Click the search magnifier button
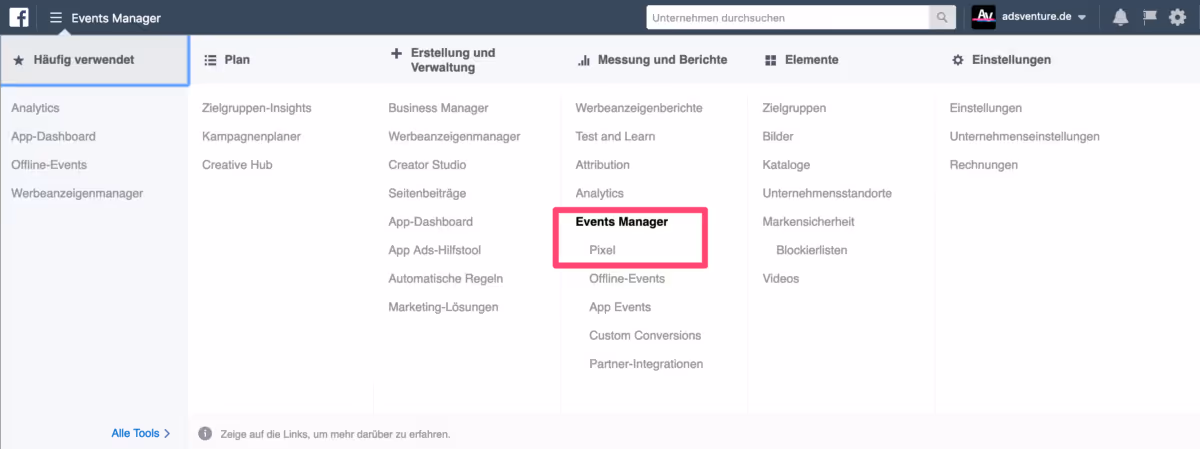The image size is (1200, 449). pyautogui.click(x=942, y=18)
